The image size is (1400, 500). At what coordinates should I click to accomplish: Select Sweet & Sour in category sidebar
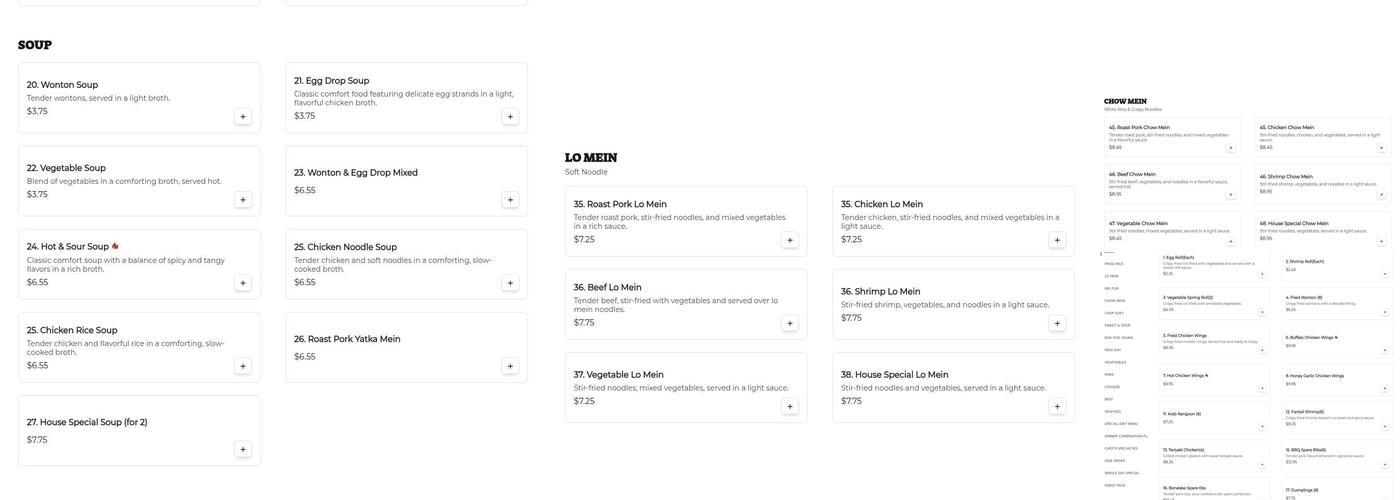[x=1118, y=325]
